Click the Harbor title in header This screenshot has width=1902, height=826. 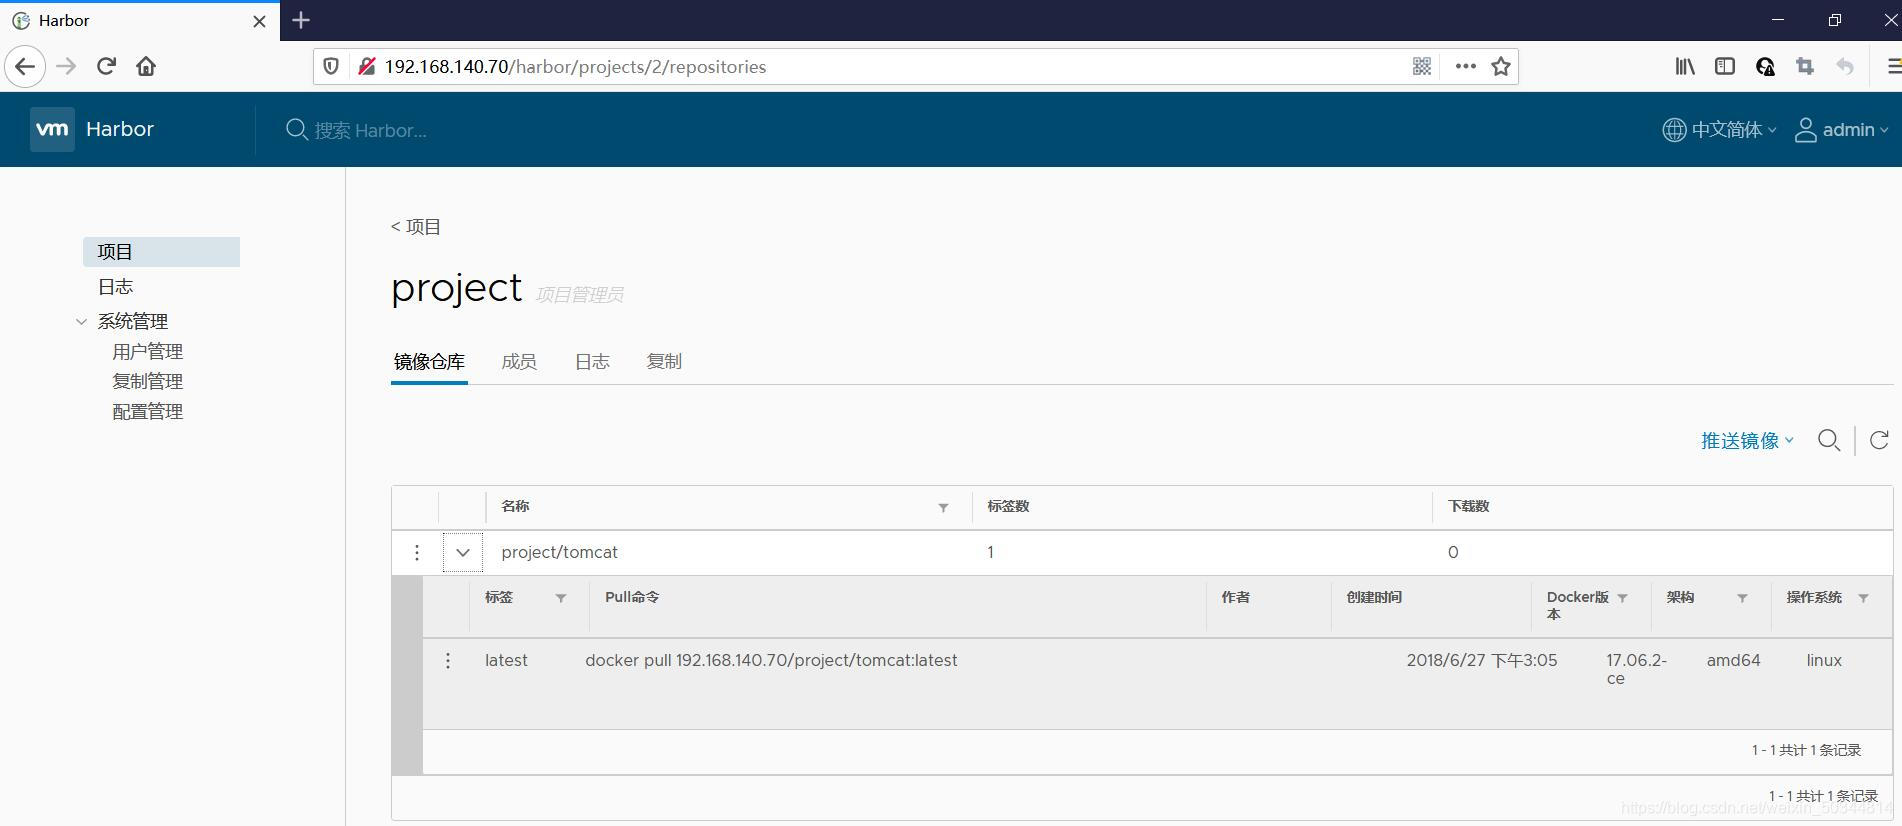tap(120, 129)
